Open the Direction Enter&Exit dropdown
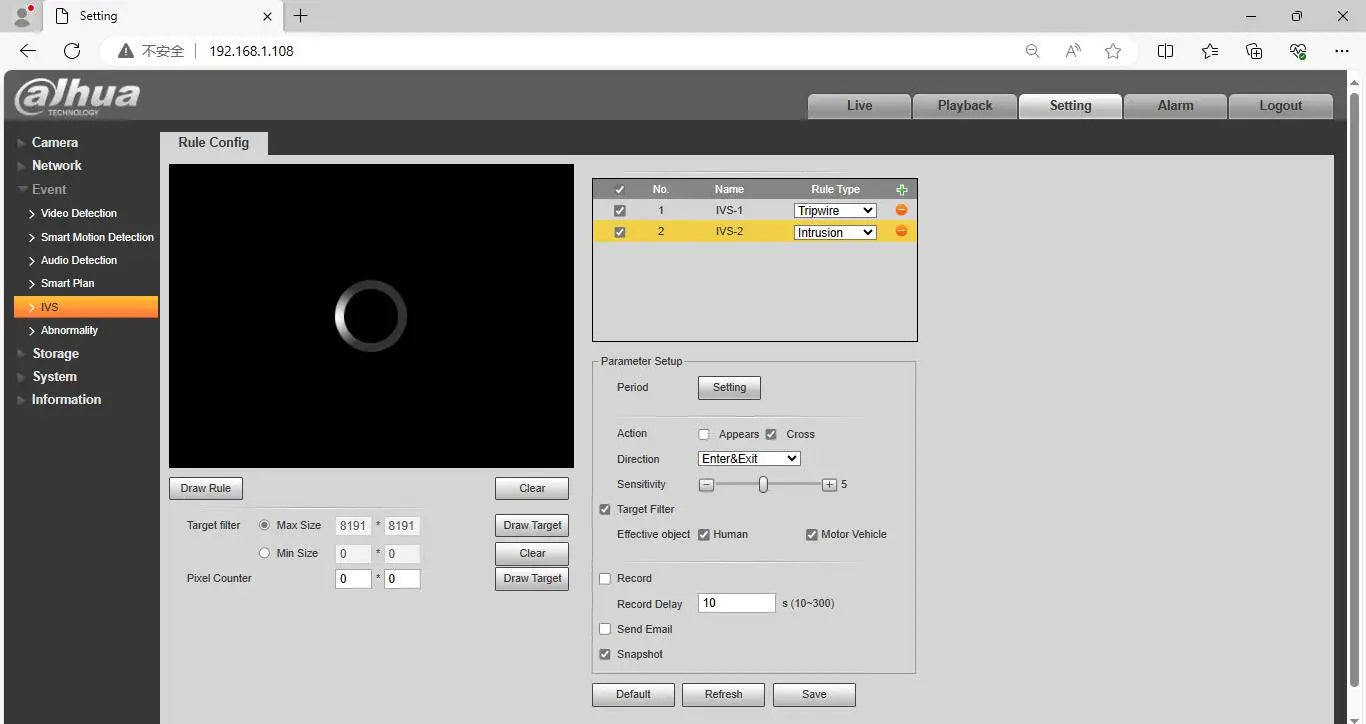Screen dimensions: 1366x724 [x=749, y=458]
